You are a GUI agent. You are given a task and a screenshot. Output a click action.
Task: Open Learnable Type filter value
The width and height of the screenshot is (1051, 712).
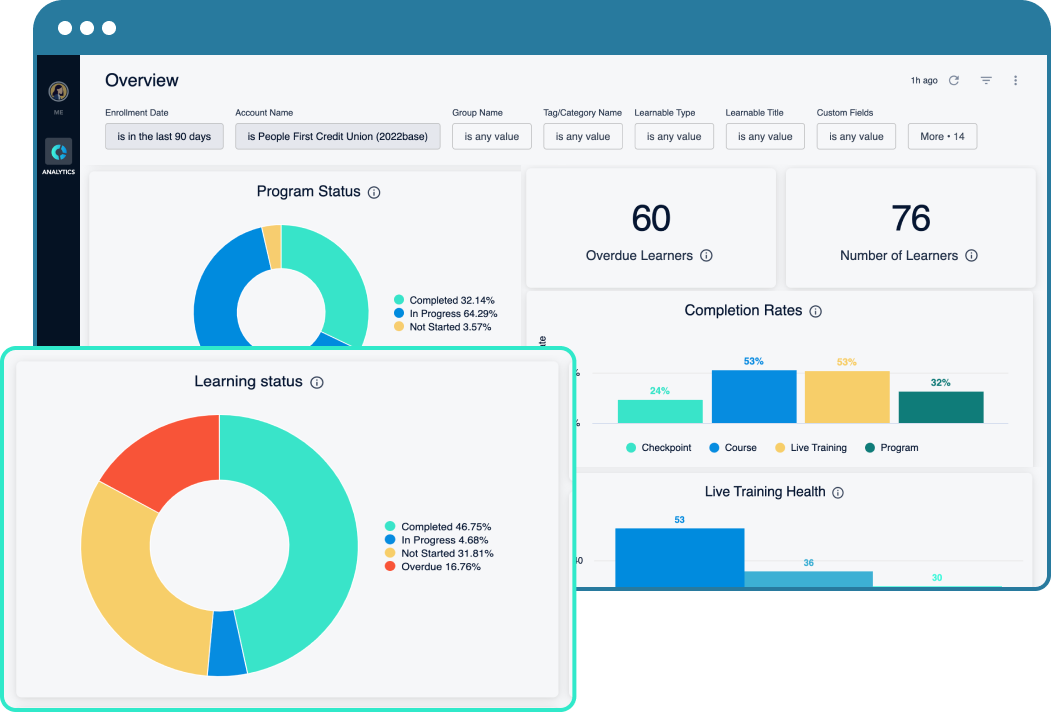[674, 136]
